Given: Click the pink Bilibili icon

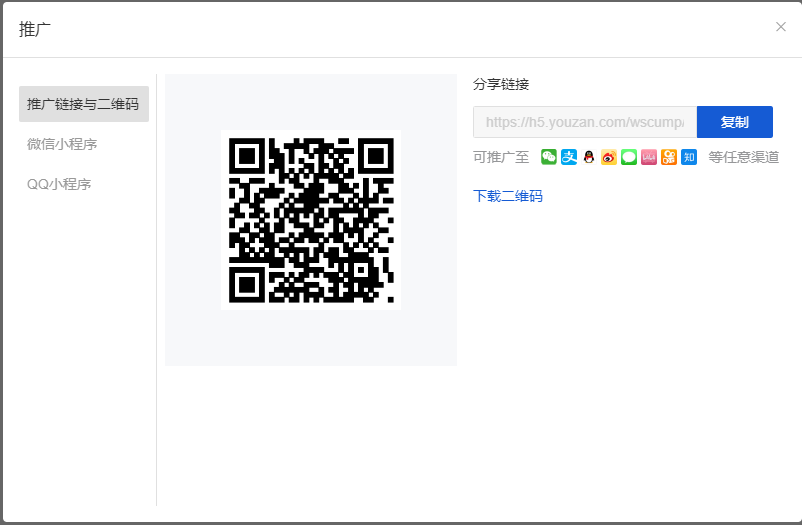Looking at the screenshot, I should pyautogui.click(x=649, y=157).
